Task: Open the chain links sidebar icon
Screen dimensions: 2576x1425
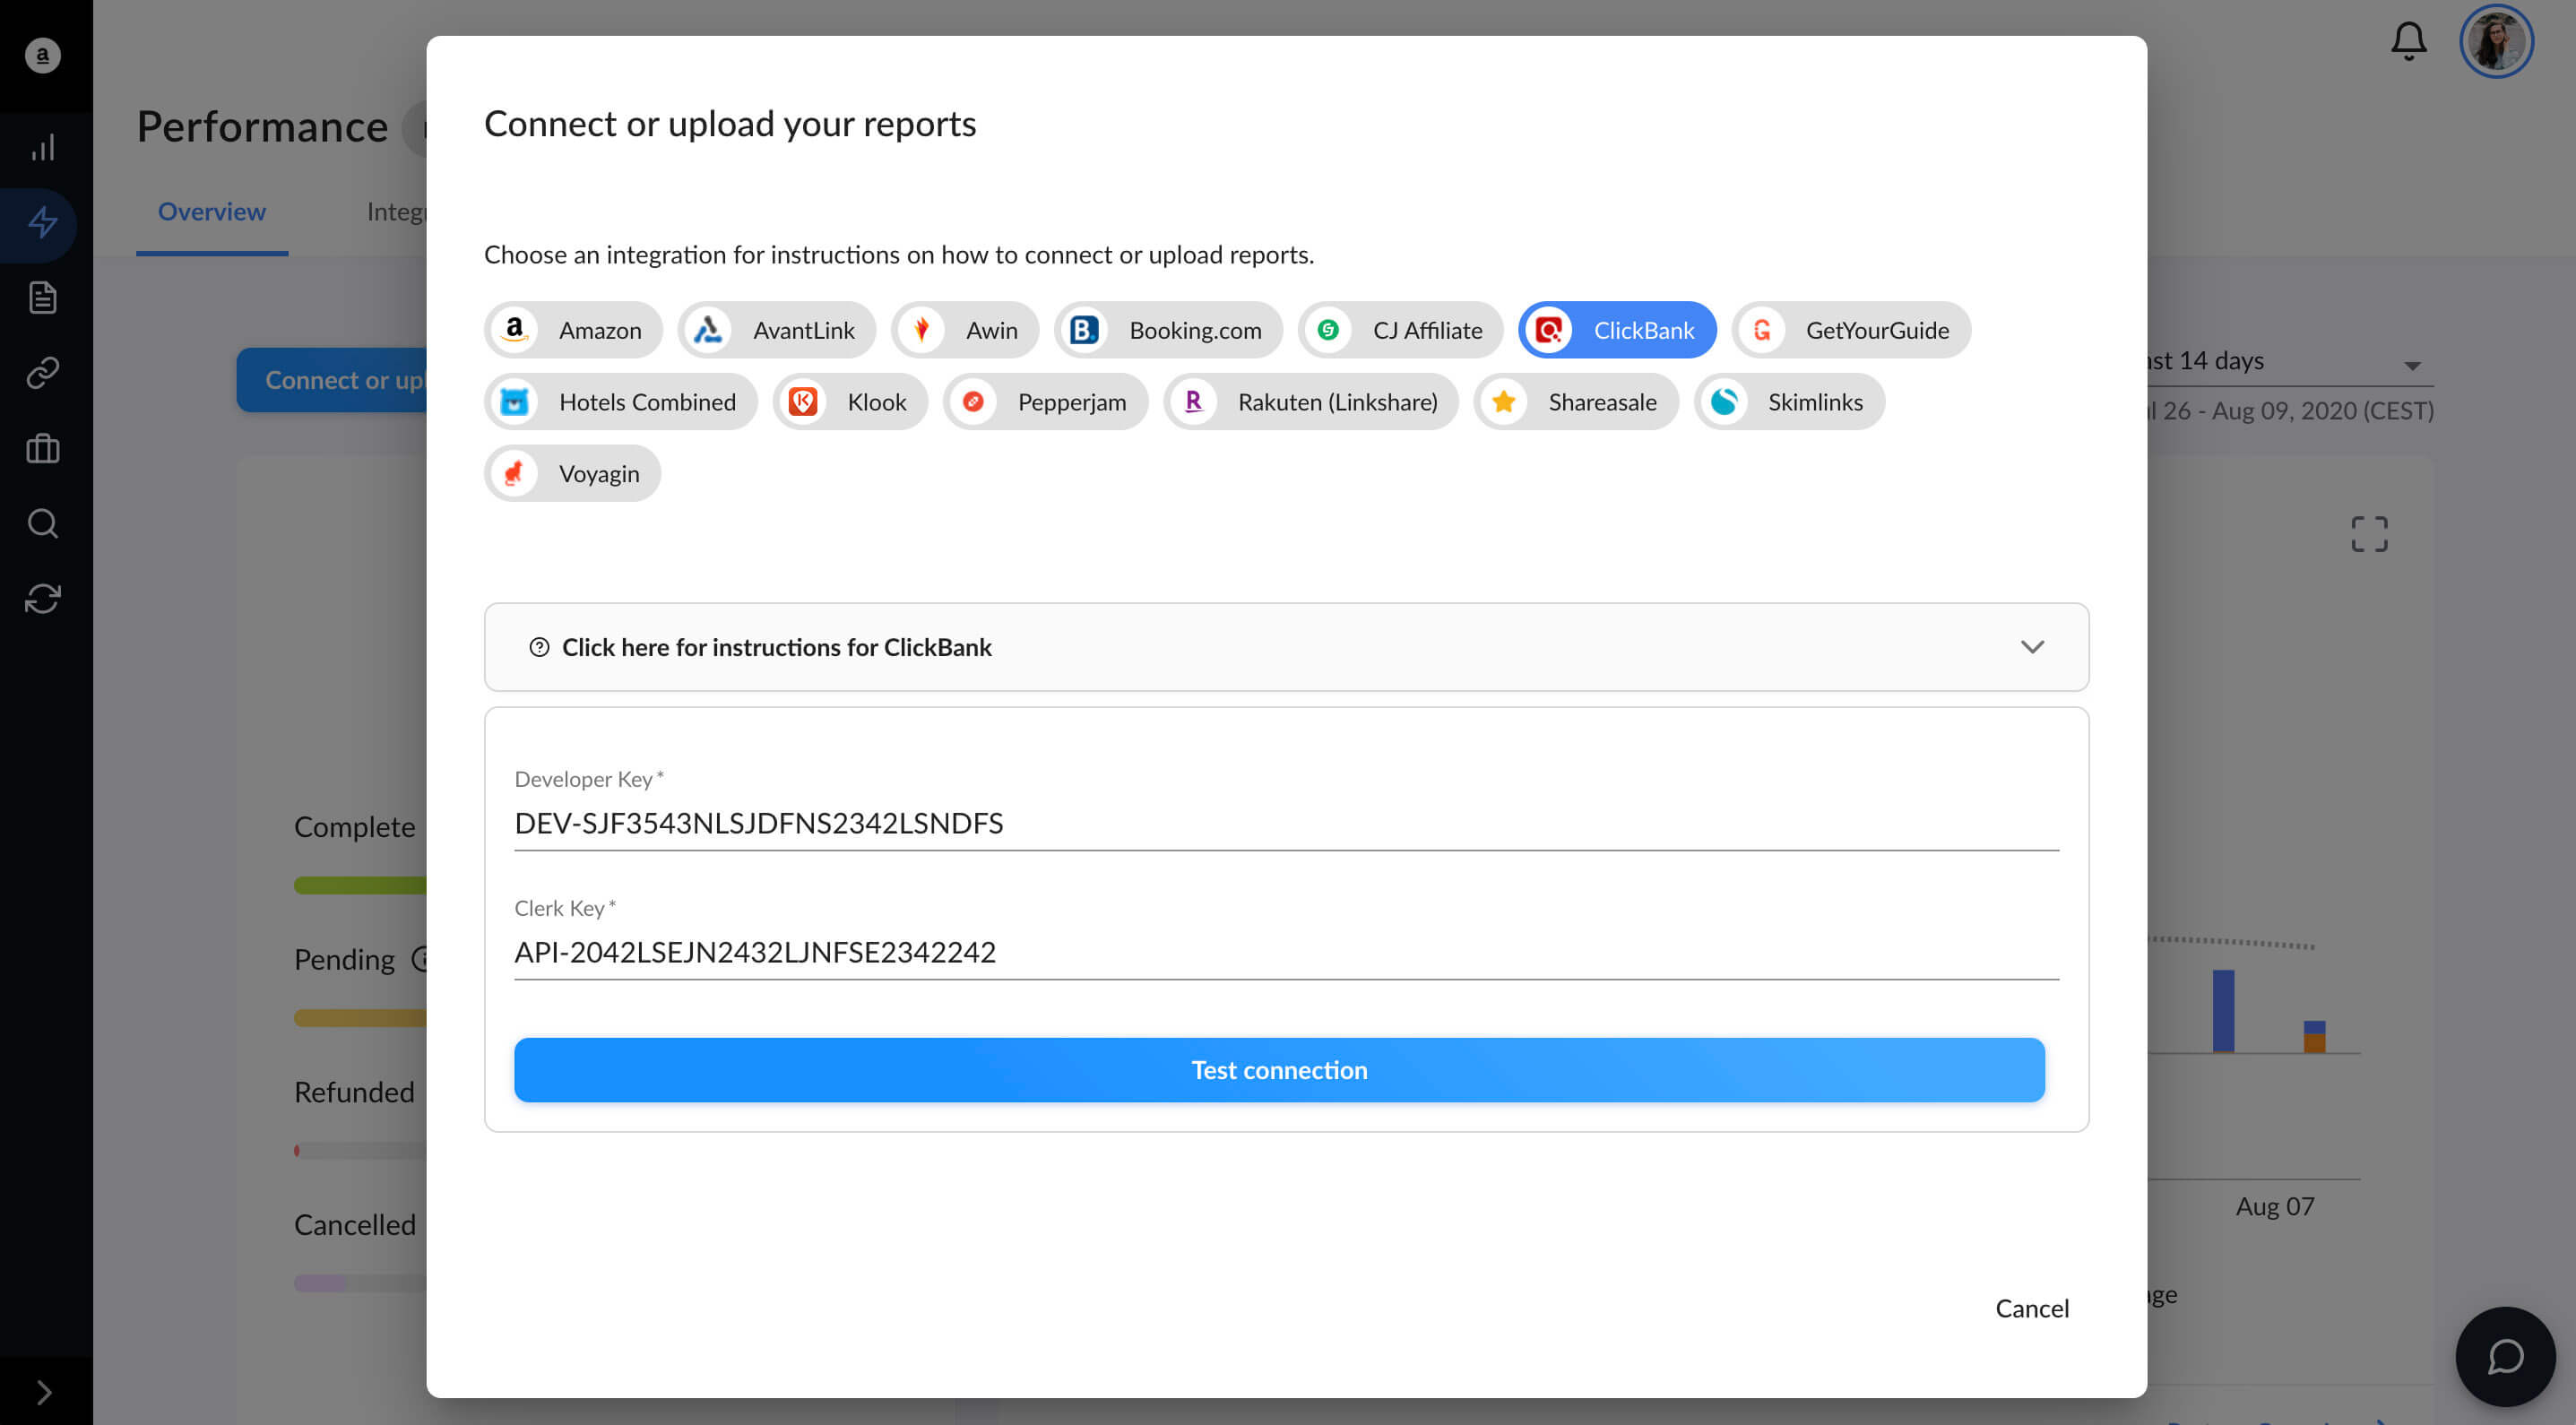Action: [43, 372]
